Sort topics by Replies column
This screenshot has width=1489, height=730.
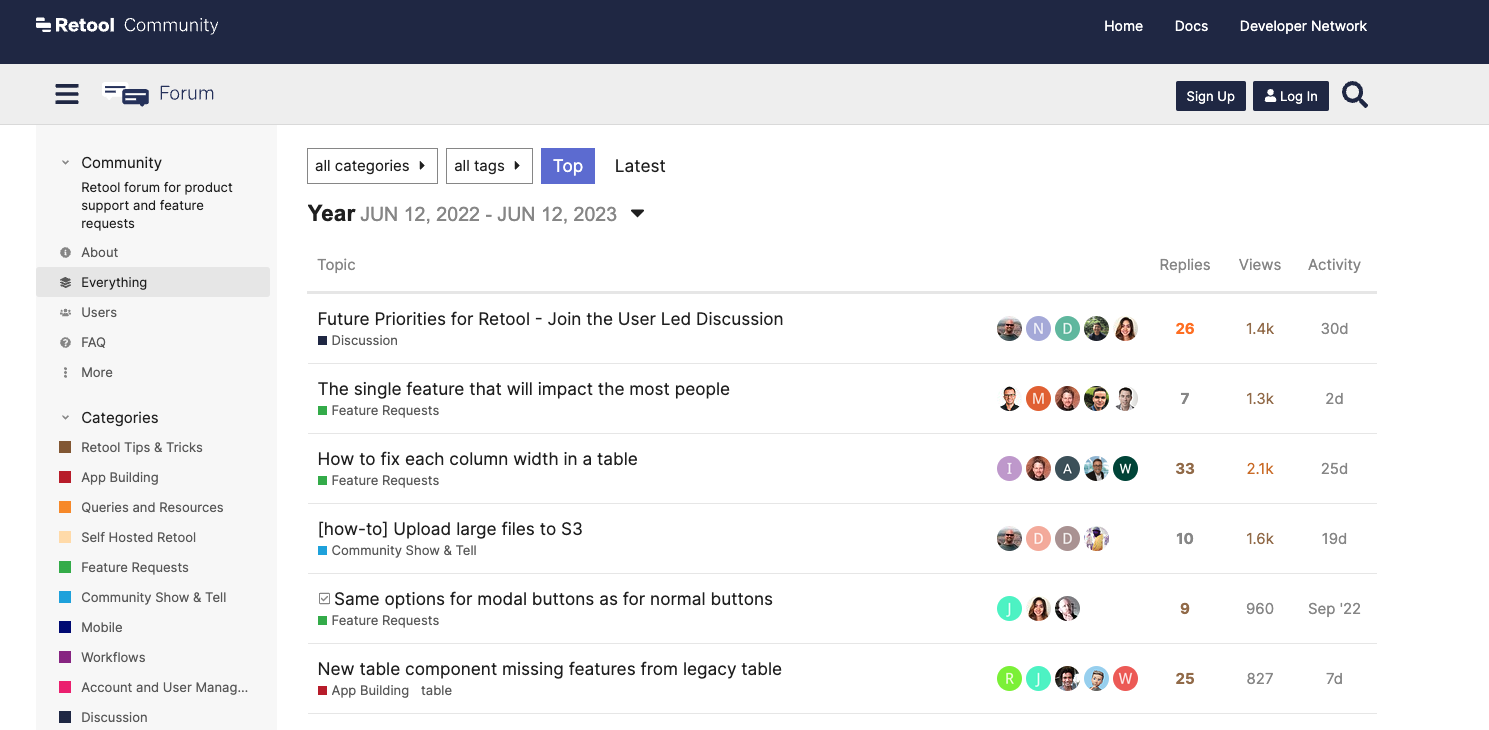point(1185,265)
